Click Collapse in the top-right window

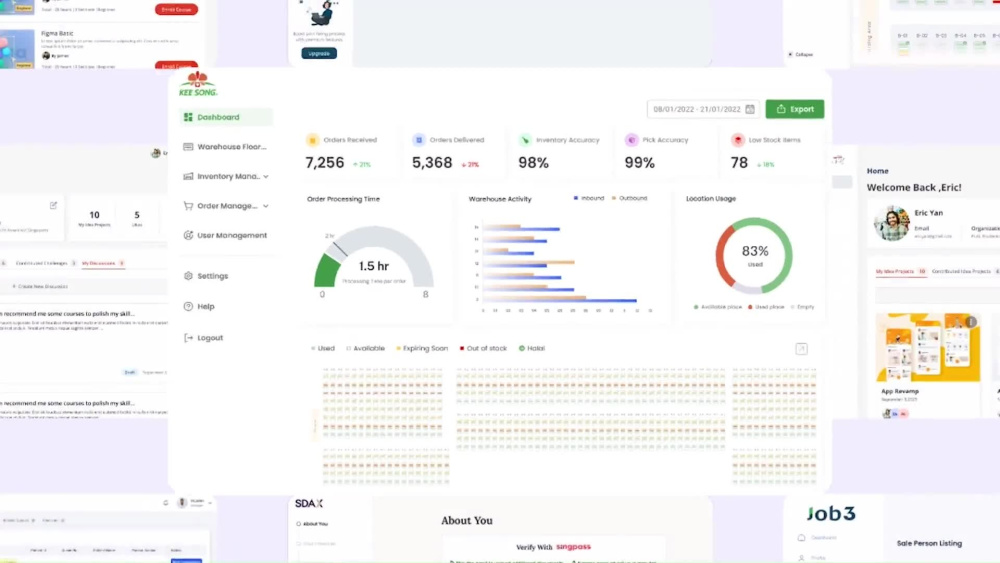pos(800,55)
